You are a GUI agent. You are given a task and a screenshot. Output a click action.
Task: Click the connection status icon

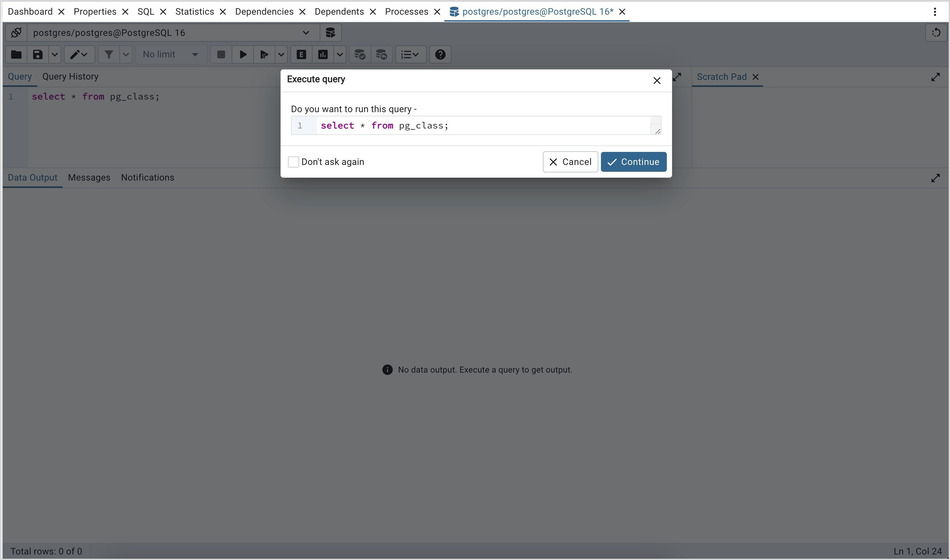[x=16, y=33]
